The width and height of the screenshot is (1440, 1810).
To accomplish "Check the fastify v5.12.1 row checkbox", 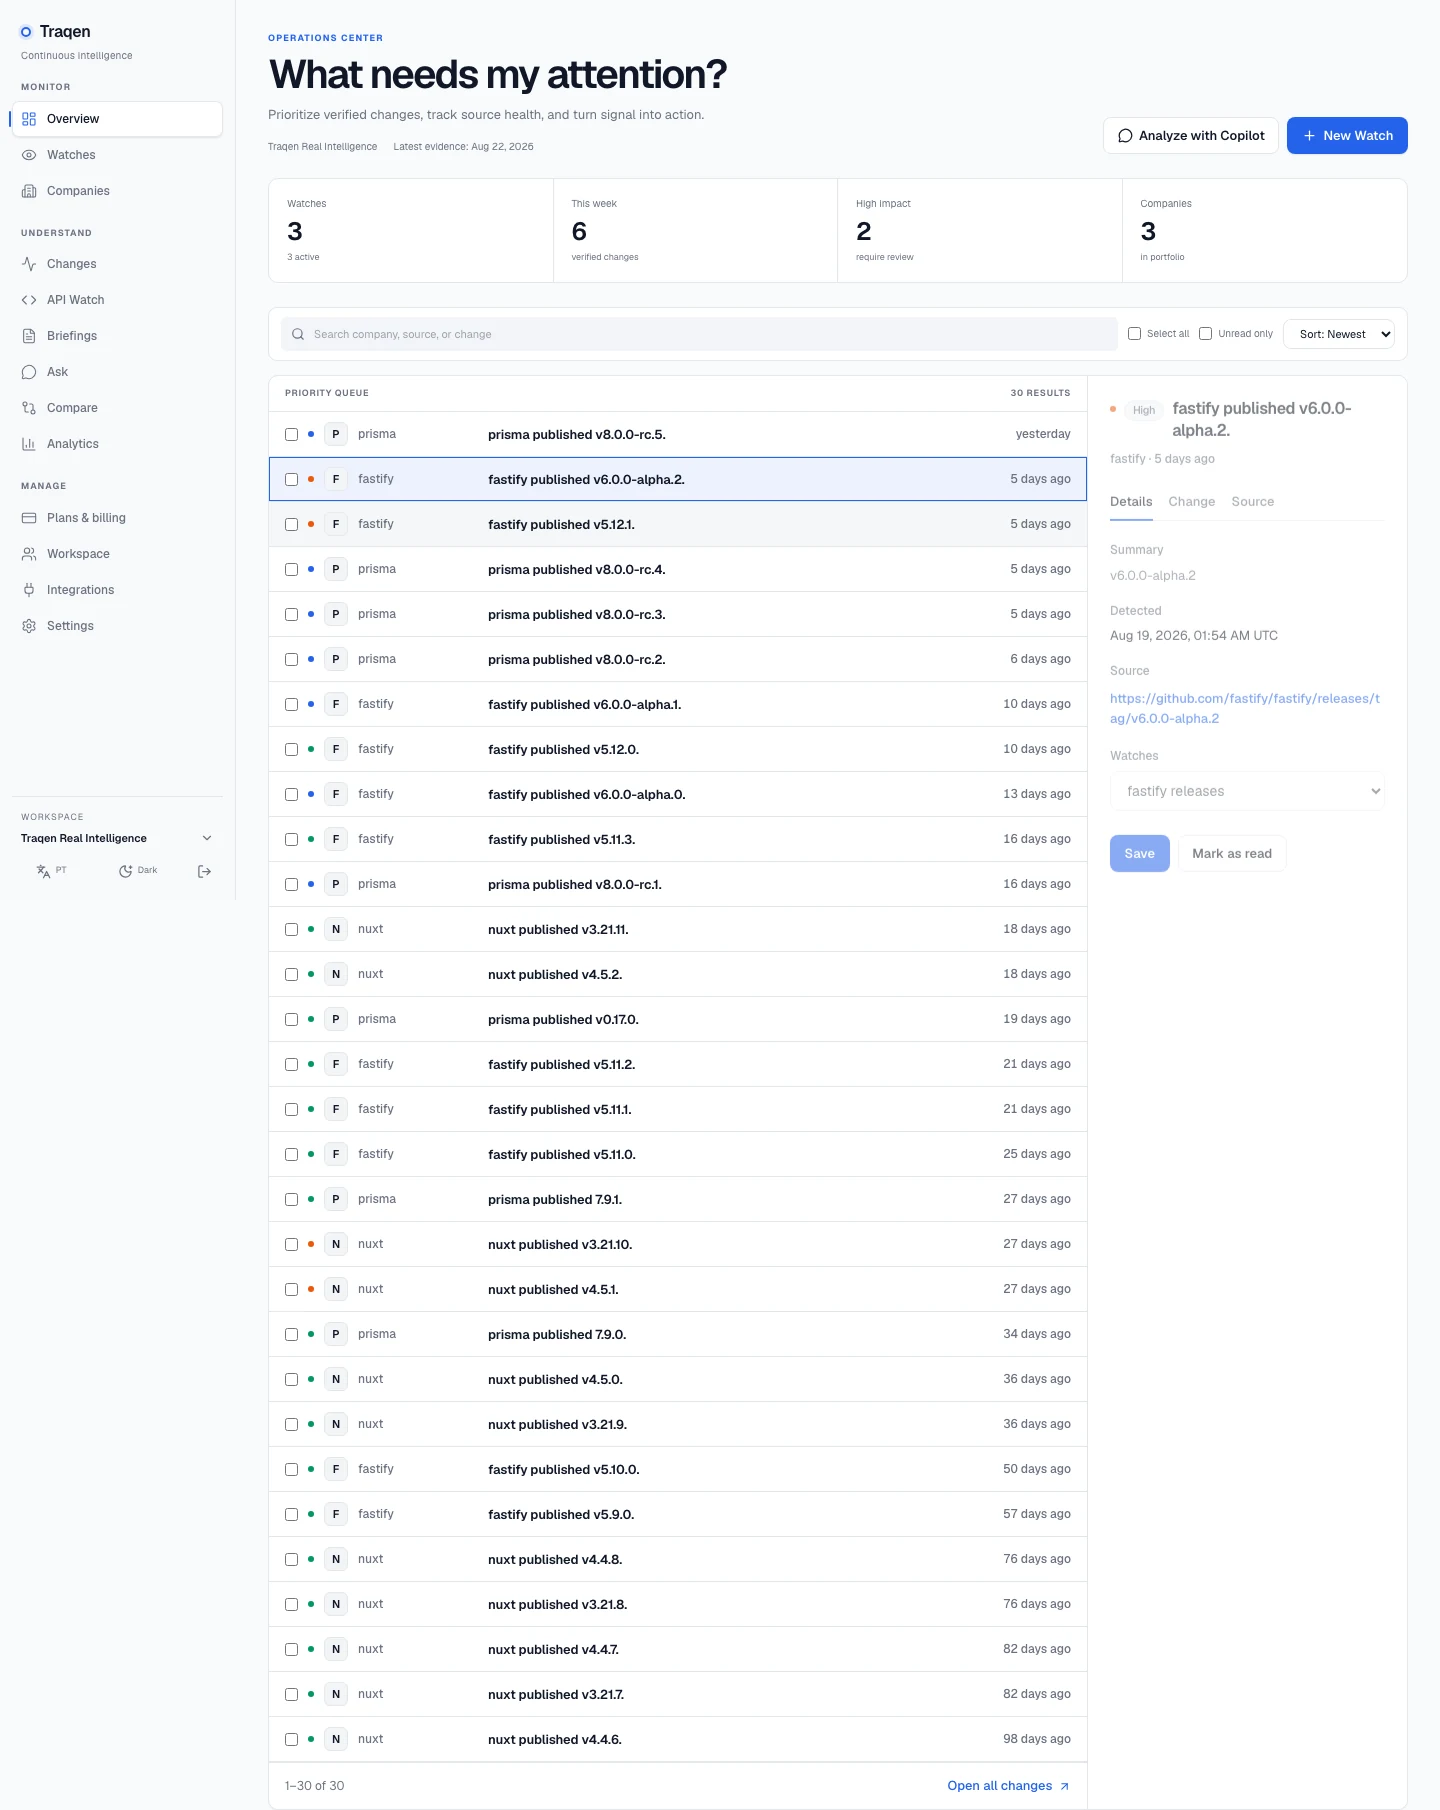I will point(291,524).
